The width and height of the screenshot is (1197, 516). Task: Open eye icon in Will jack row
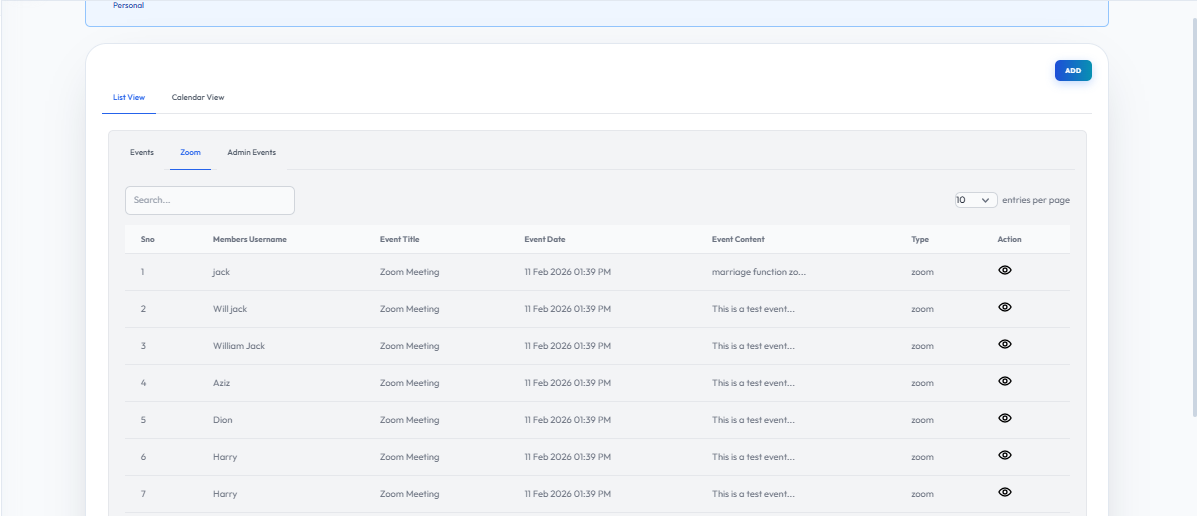click(x=1005, y=307)
